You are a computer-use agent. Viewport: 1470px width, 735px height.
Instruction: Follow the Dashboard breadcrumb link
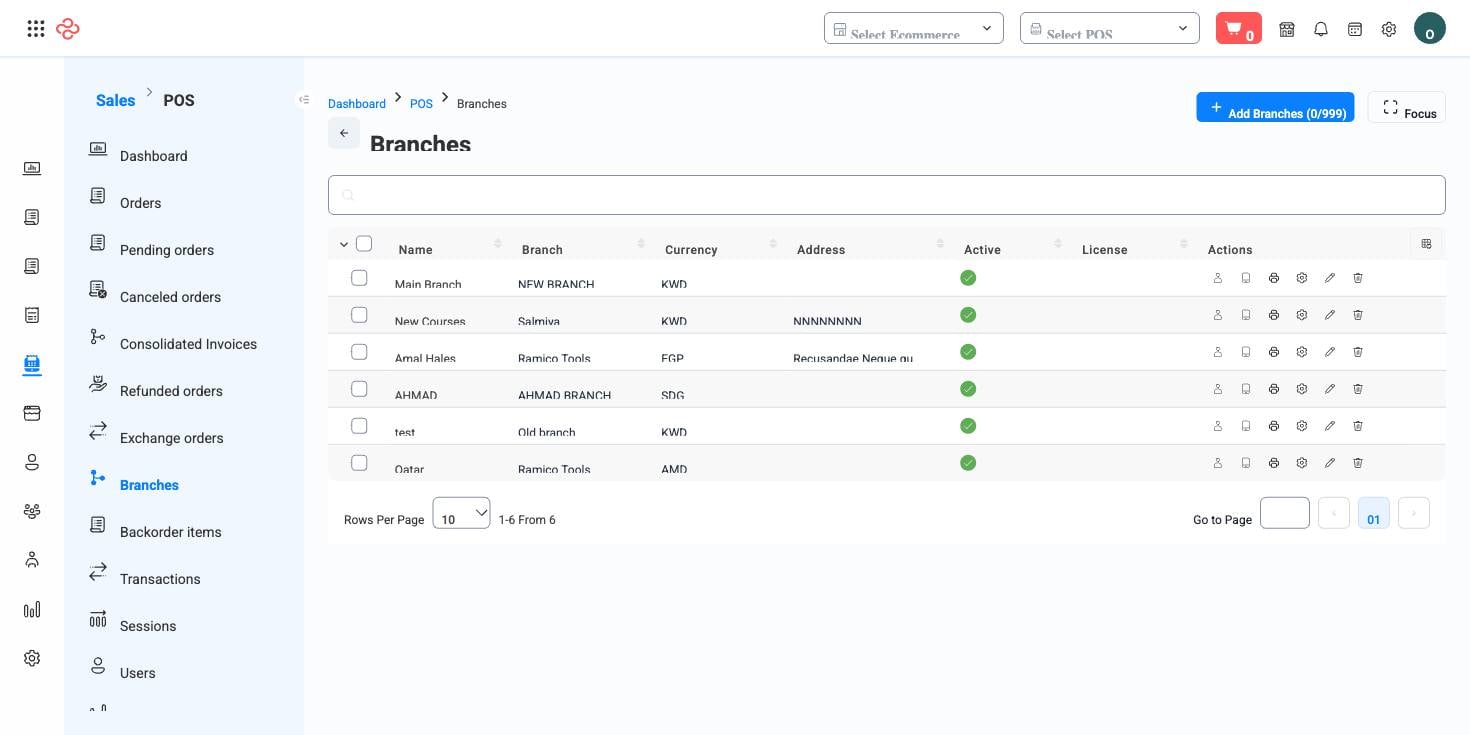[357, 104]
